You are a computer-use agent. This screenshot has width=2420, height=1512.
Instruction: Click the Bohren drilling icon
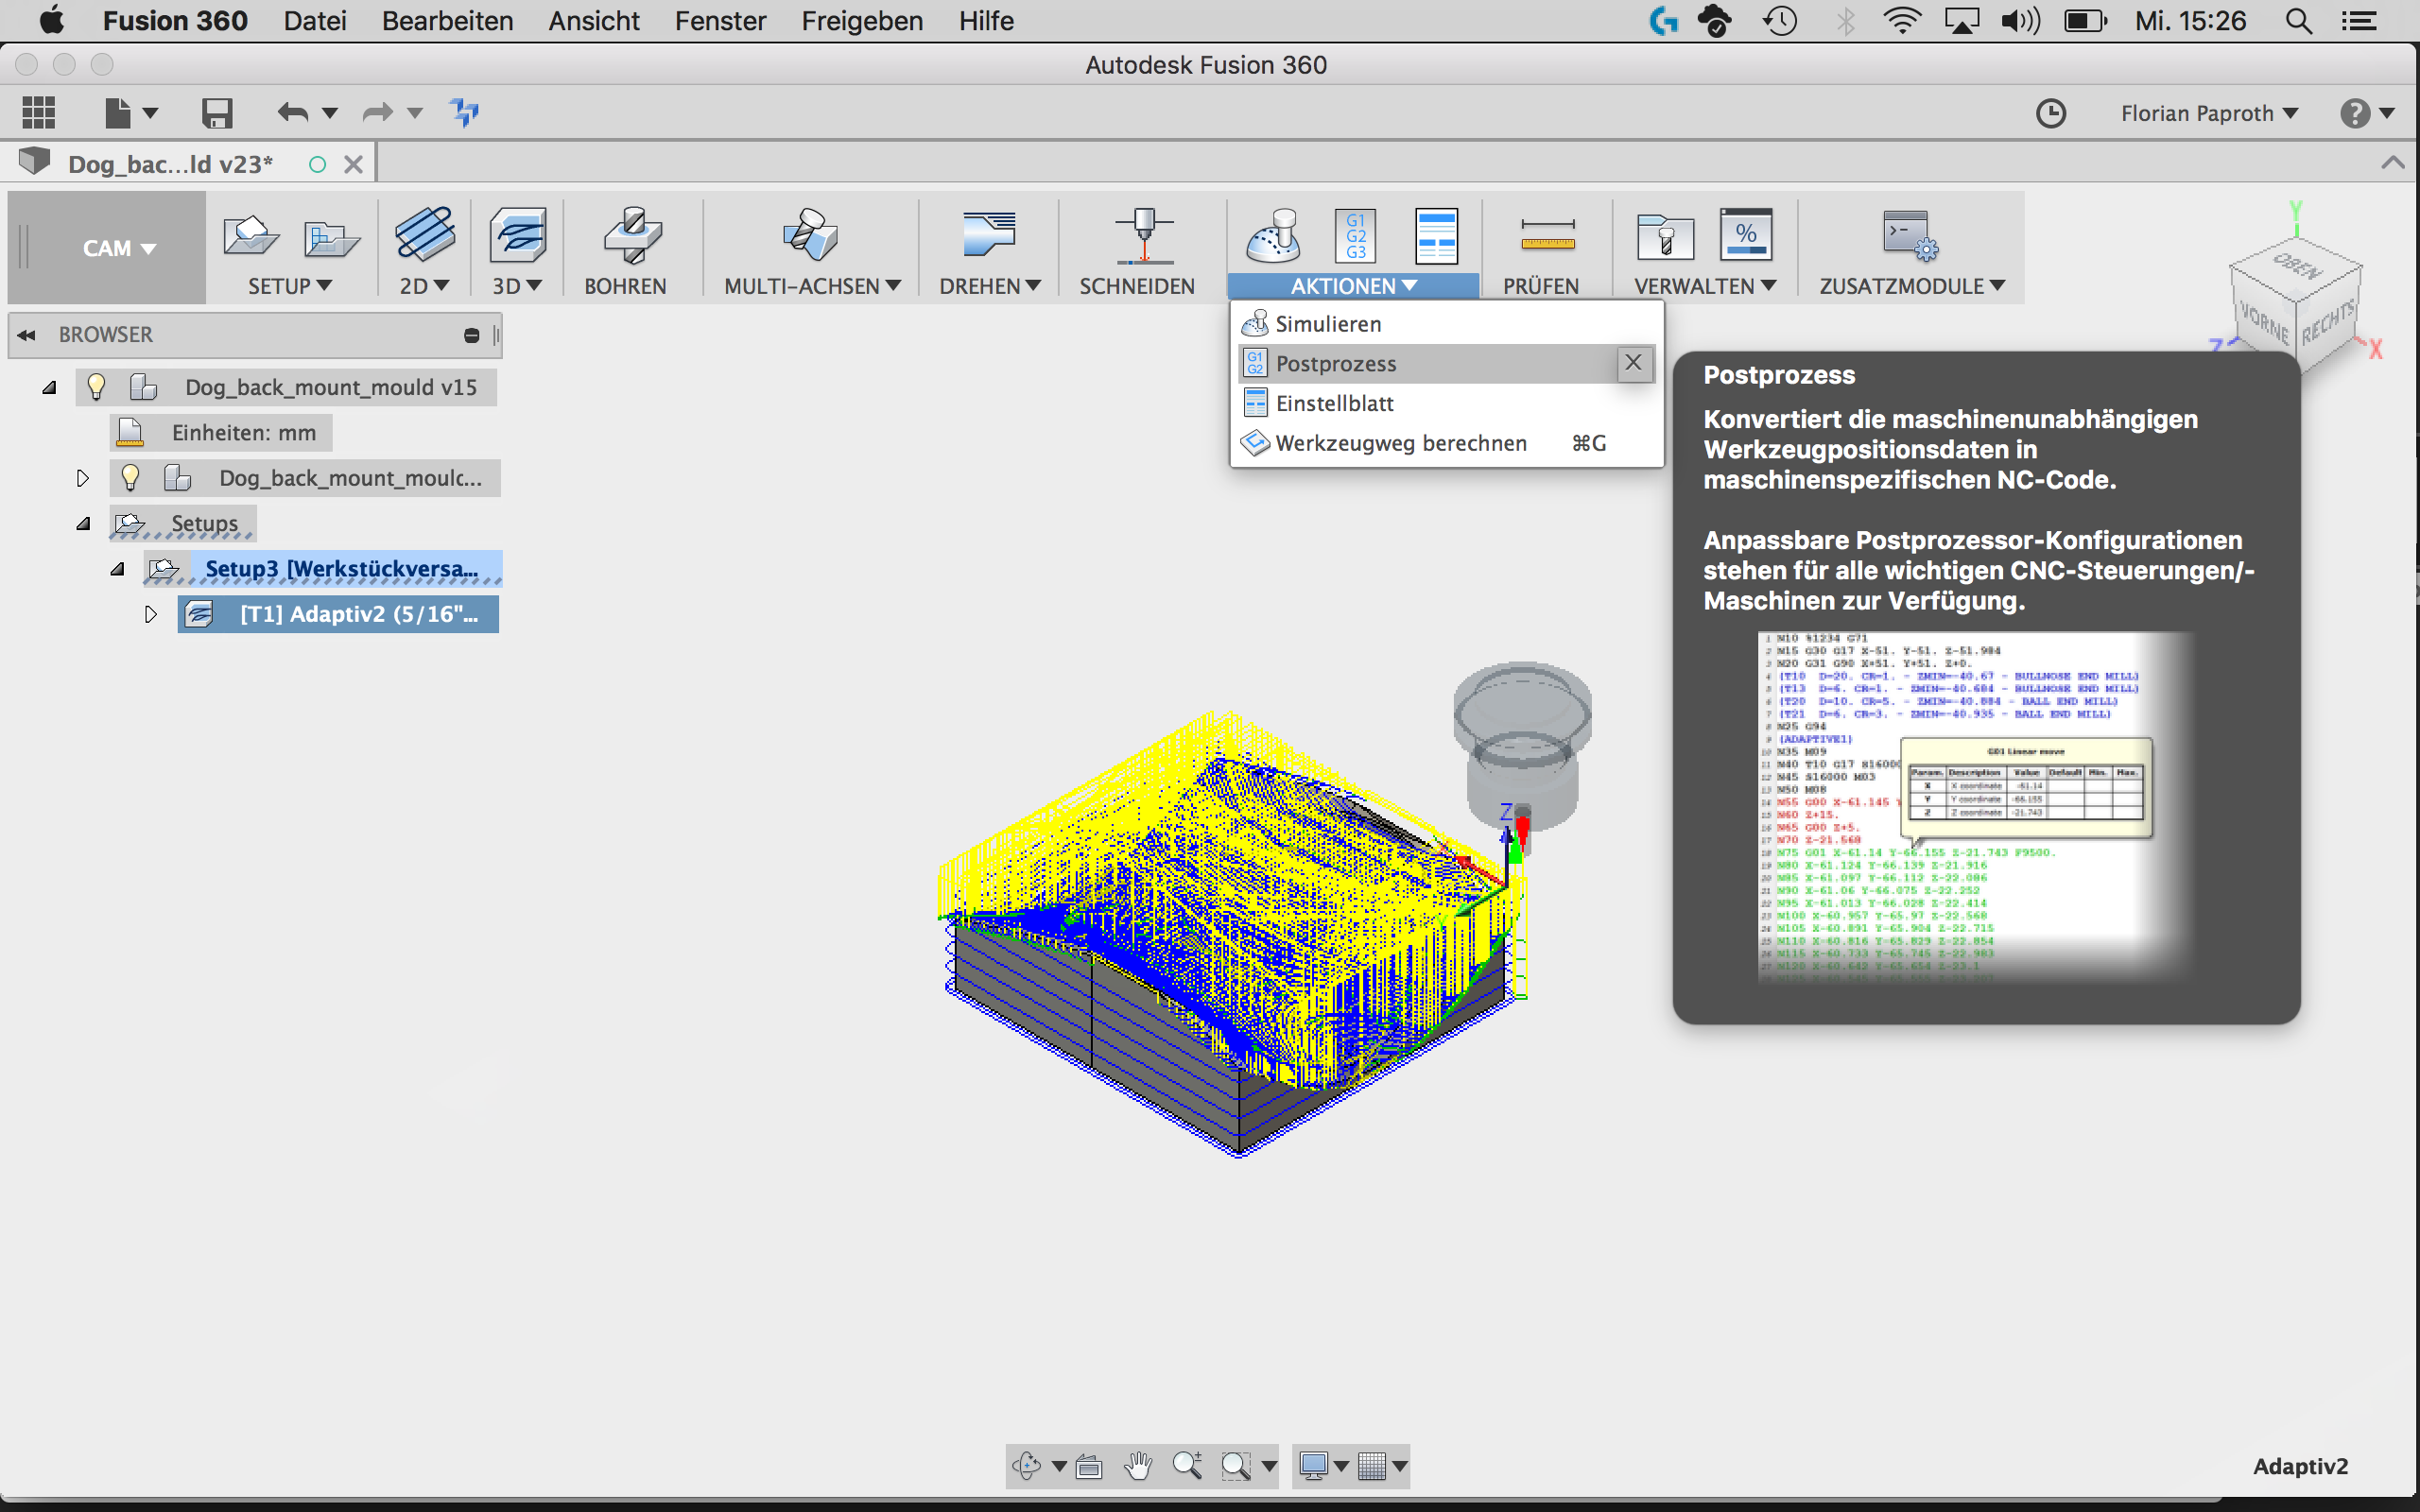pyautogui.click(x=631, y=236)
